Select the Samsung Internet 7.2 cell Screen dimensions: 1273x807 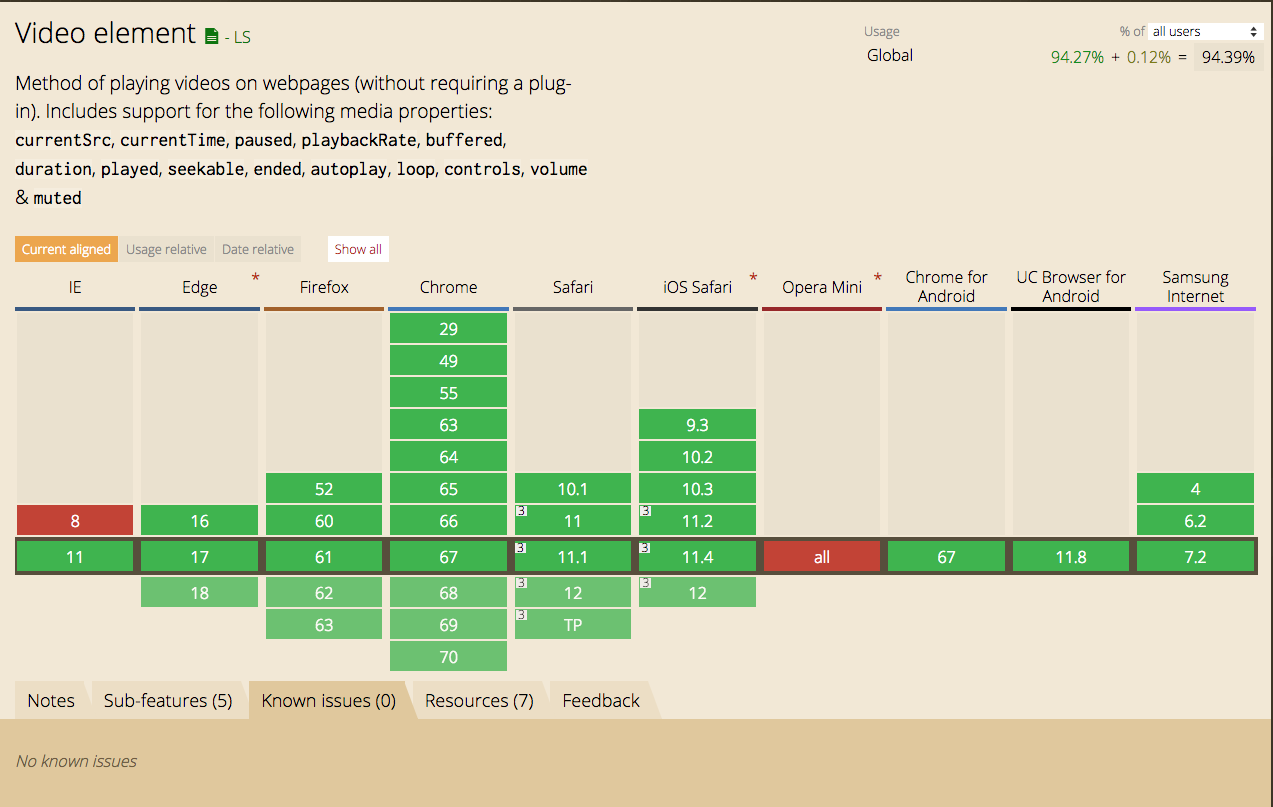[1195, 556]
